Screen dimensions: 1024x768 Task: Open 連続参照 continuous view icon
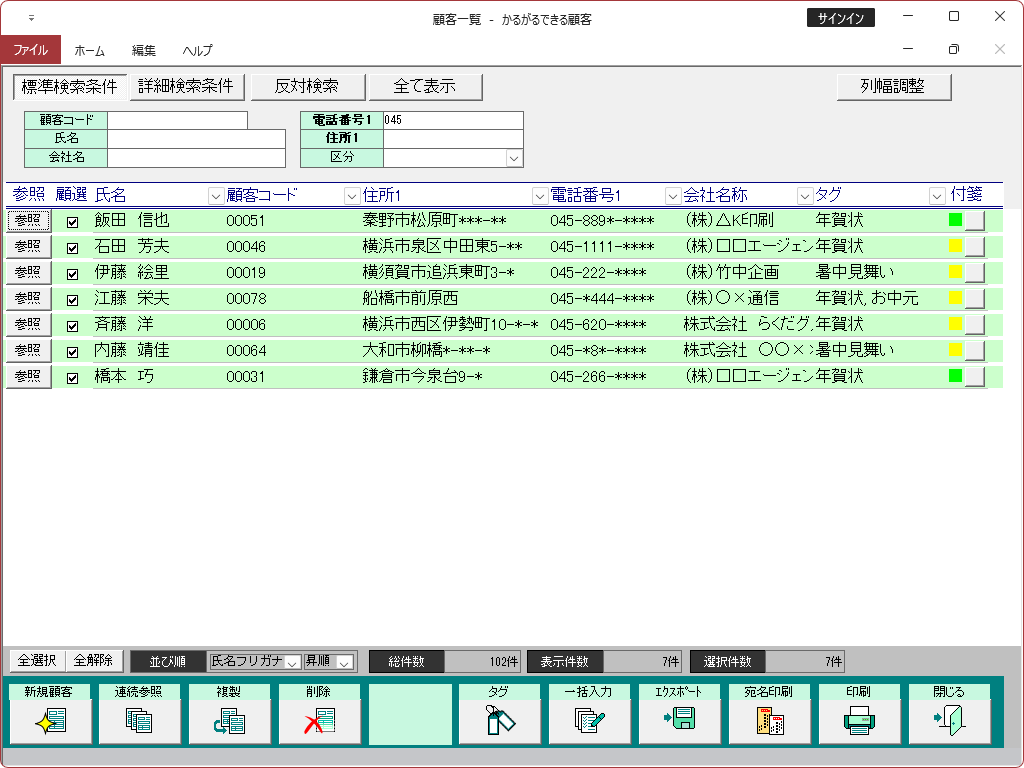pyautogui.click(x=140, y=720)
